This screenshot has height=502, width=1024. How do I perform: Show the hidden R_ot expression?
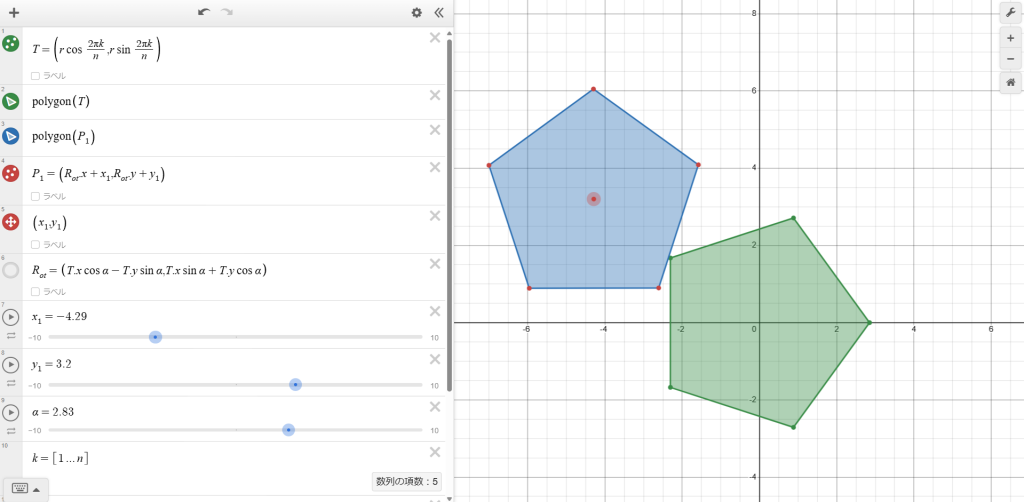[x=11, y=270]
